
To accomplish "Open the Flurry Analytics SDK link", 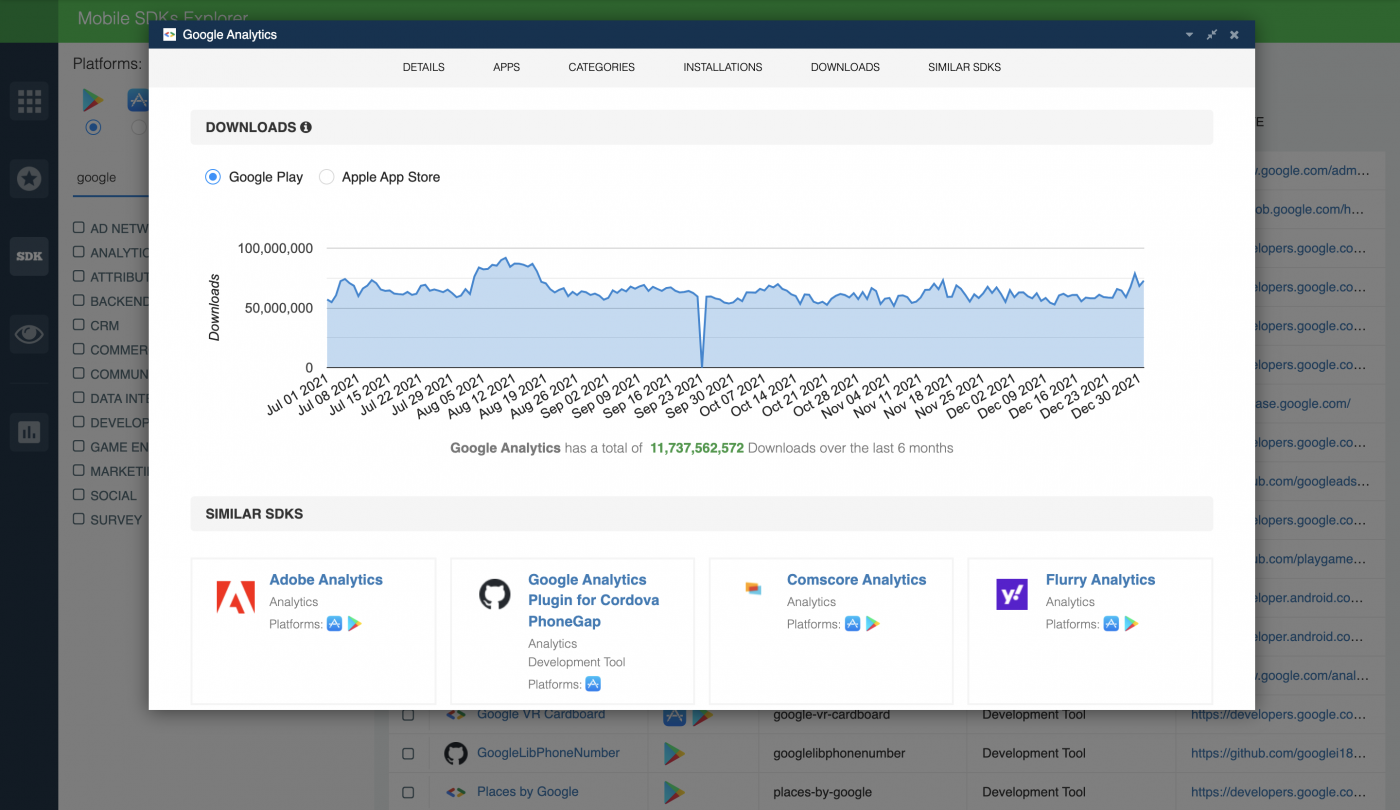I will [x=1101, y=580].
